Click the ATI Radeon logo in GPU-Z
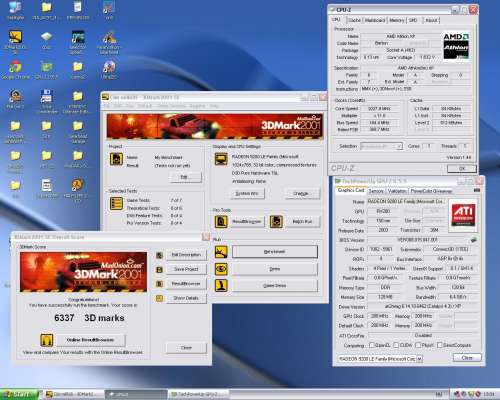 coord(463,215)
